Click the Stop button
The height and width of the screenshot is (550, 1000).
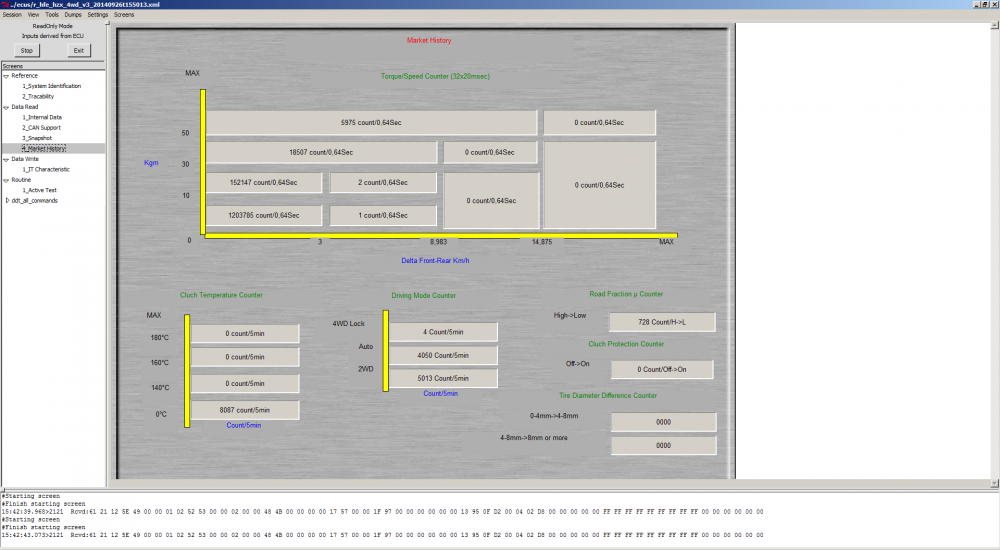coord(27,50)
